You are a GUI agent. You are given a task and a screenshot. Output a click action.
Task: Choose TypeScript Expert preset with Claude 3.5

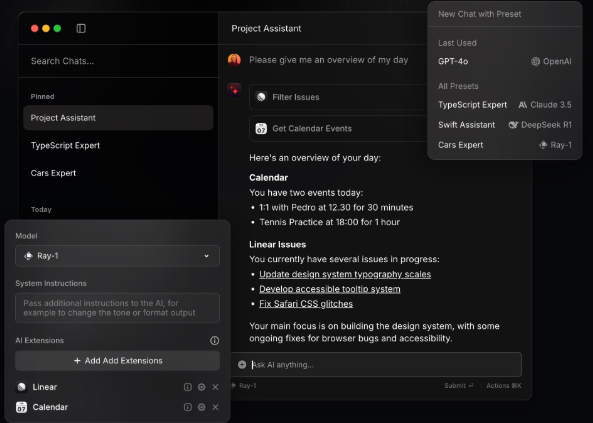tap(505, 105)
